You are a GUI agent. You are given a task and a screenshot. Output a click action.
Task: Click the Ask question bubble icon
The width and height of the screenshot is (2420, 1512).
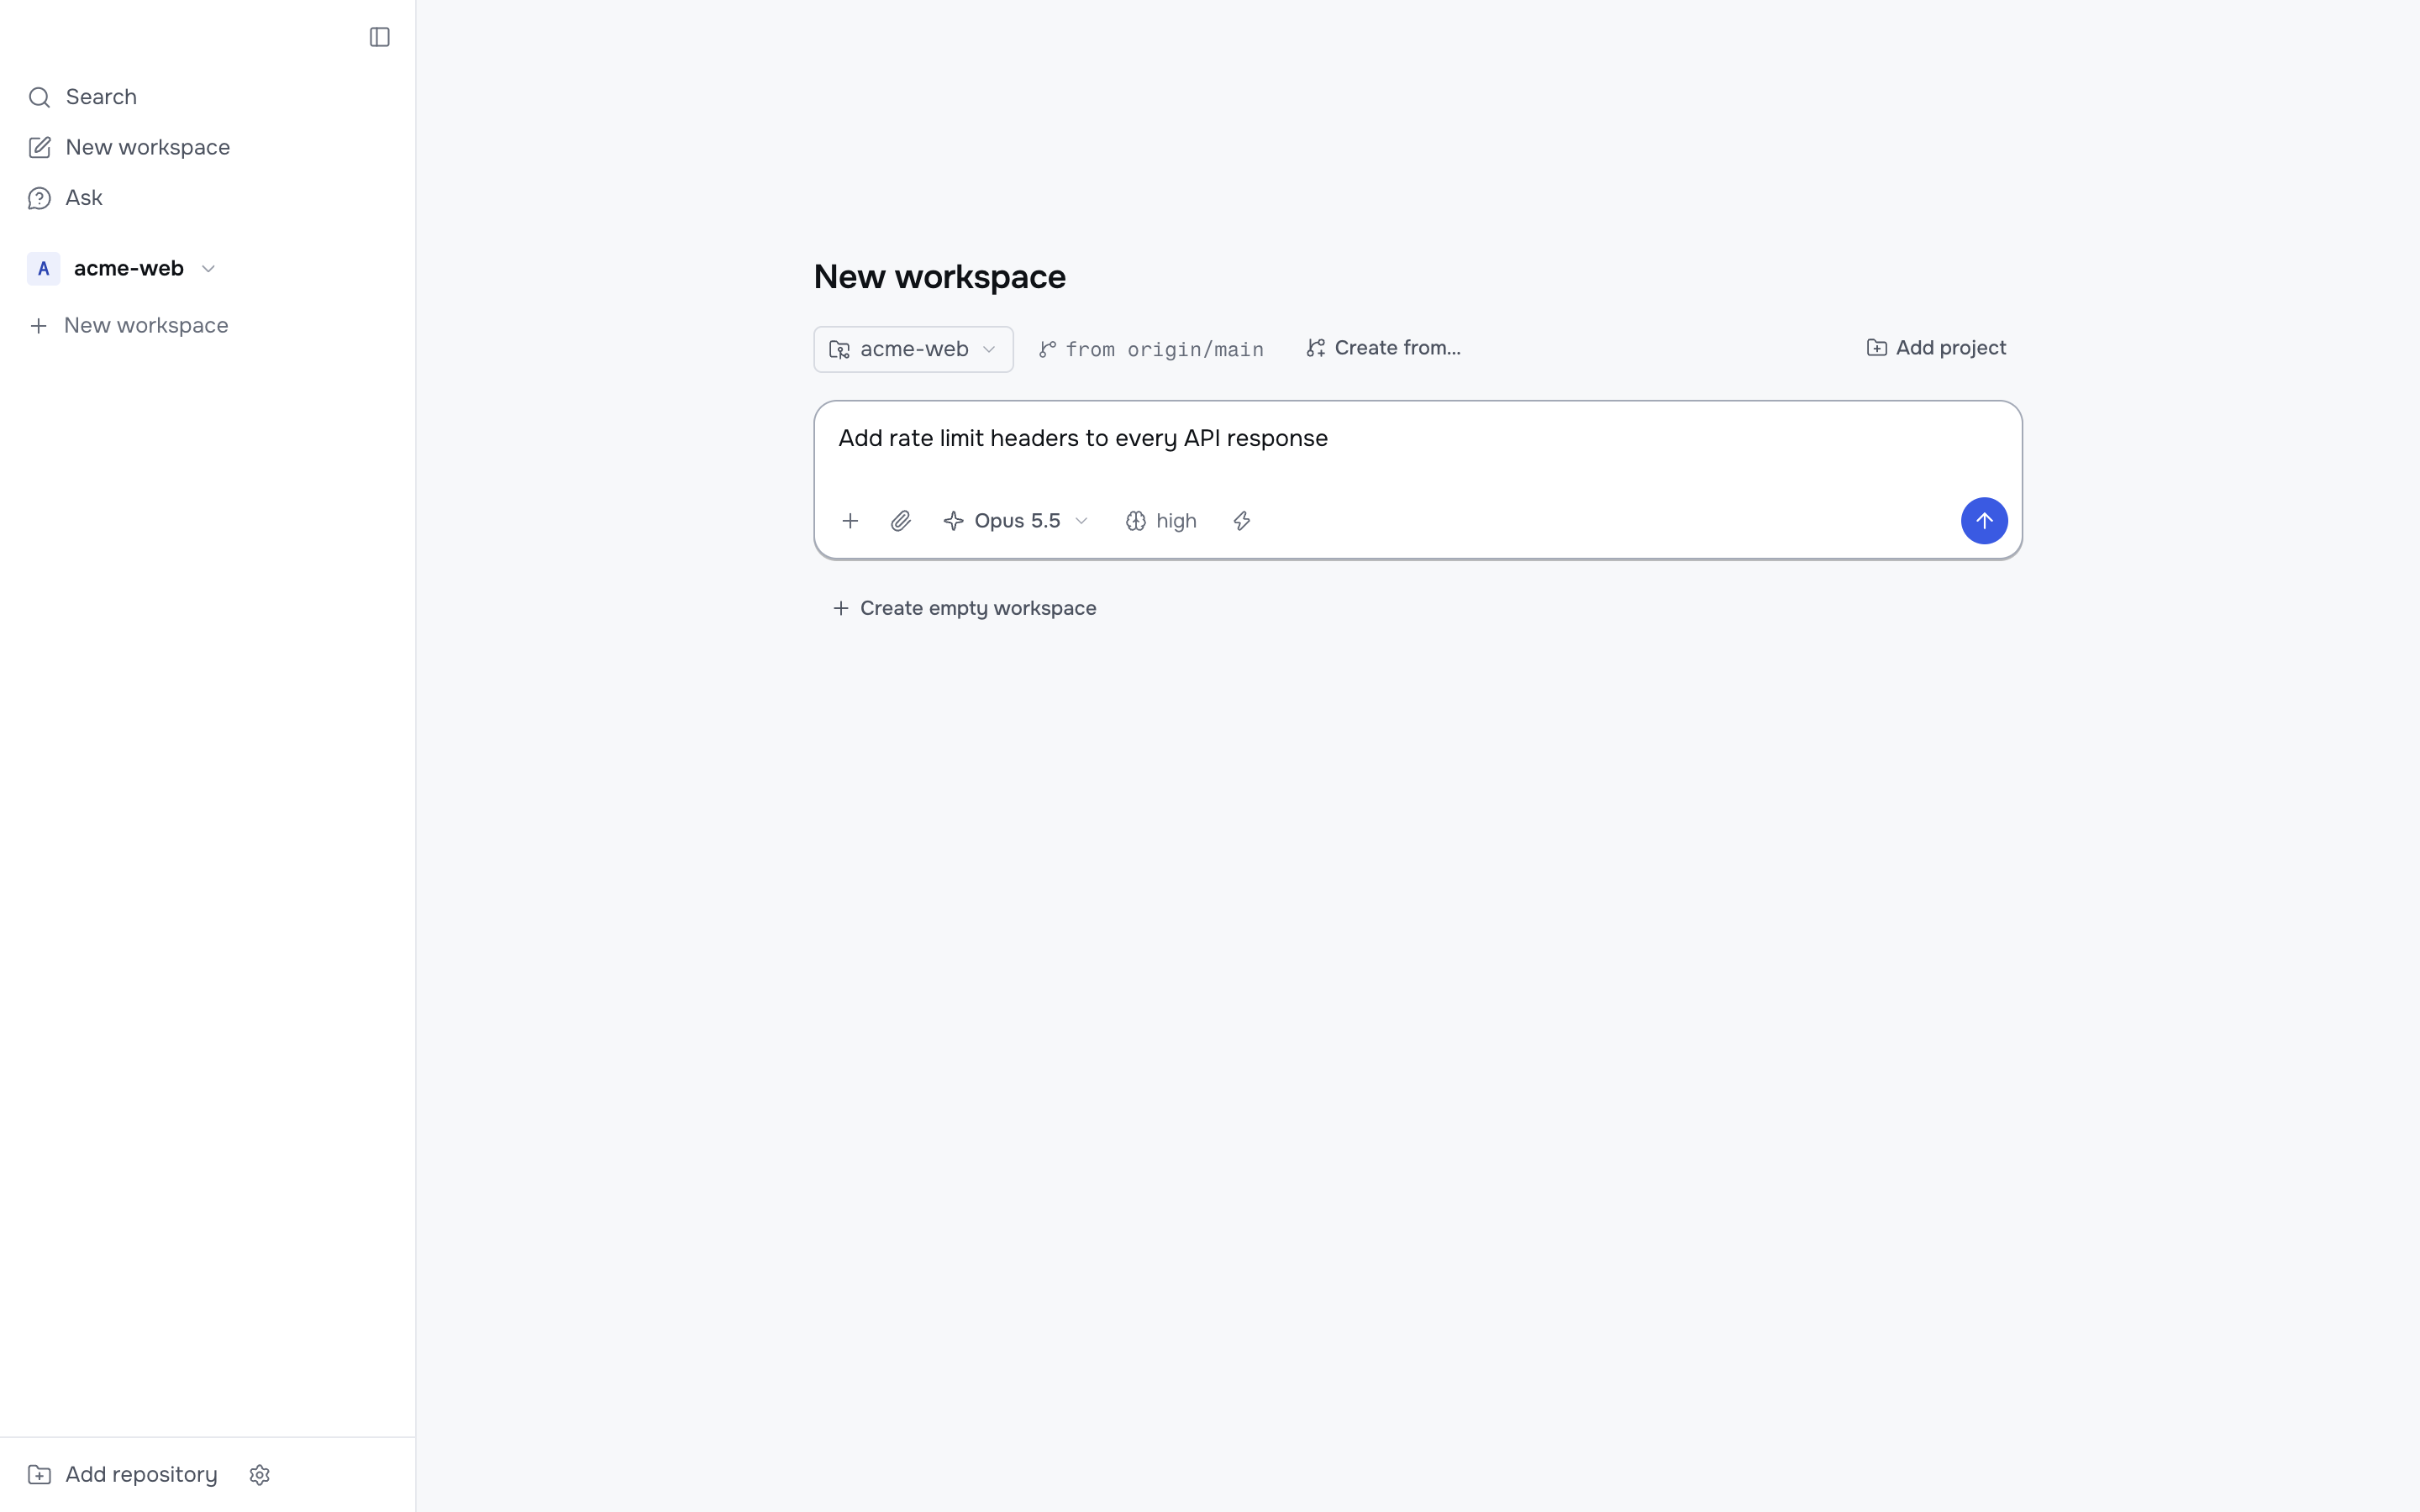(39, 198)
